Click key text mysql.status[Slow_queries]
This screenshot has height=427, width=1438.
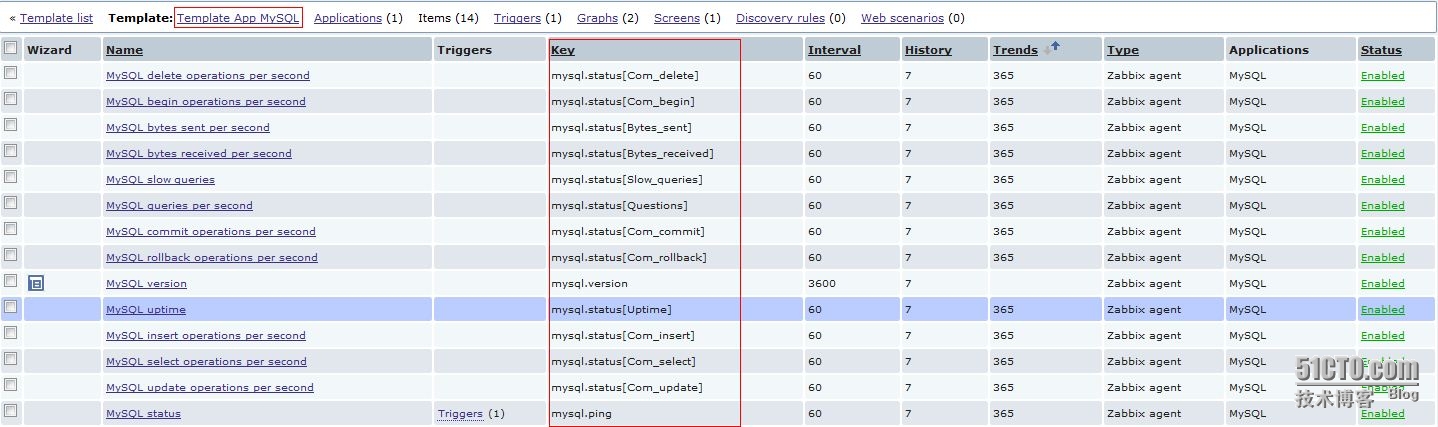627,180
